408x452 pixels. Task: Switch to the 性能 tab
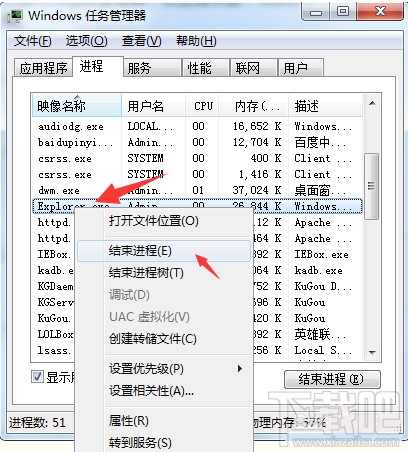point(206,68)
